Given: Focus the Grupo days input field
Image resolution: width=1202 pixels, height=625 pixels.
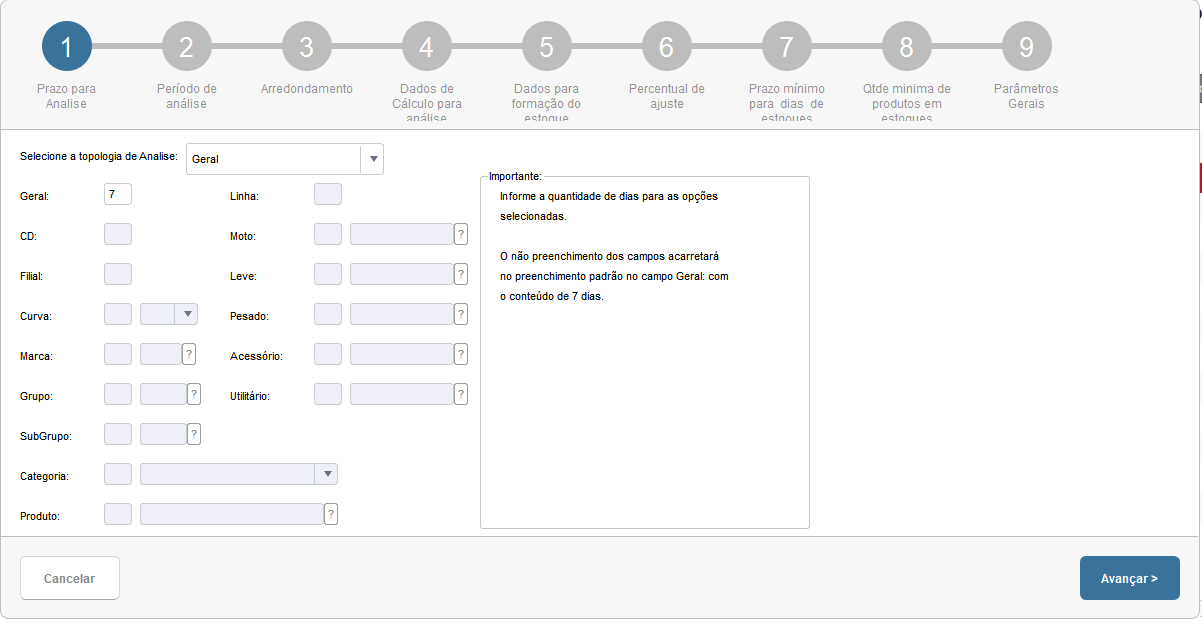Looking at the screenshot, I should (118, 394).
